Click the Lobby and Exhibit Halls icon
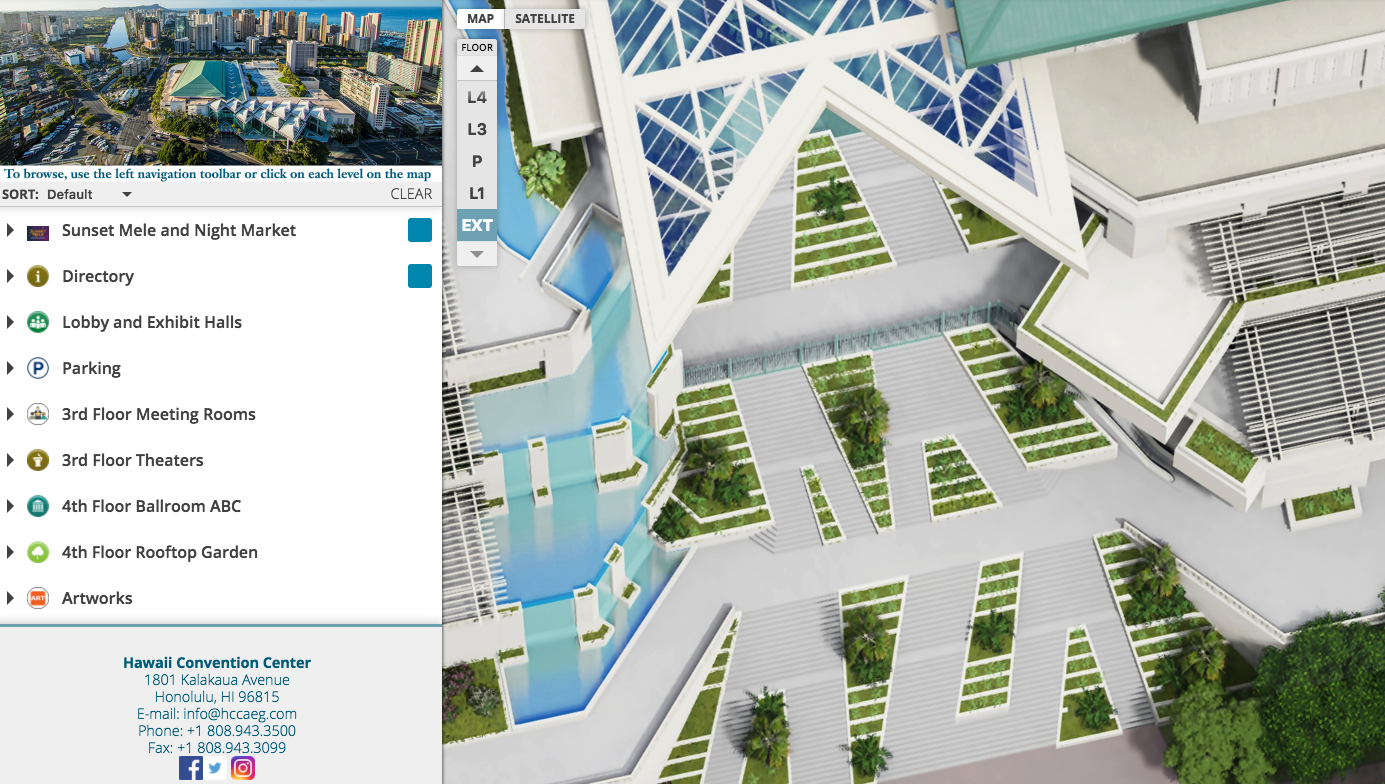1385x784 pixels. pyautogui.click(x=38, y=322)
